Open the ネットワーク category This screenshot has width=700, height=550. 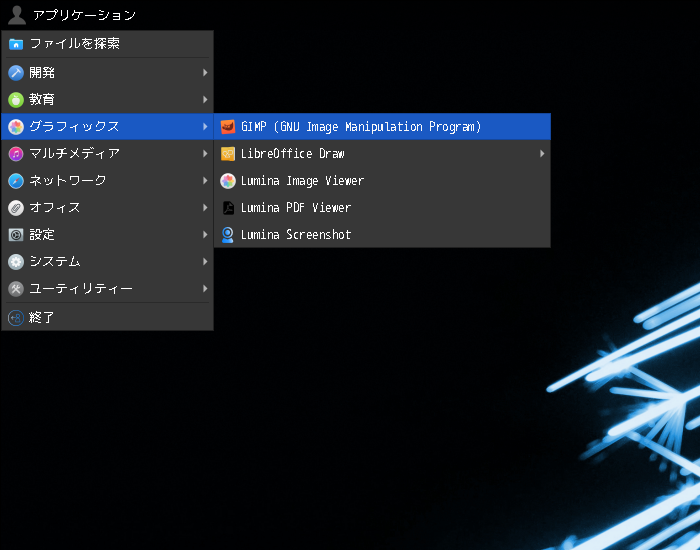coord(108,181)
